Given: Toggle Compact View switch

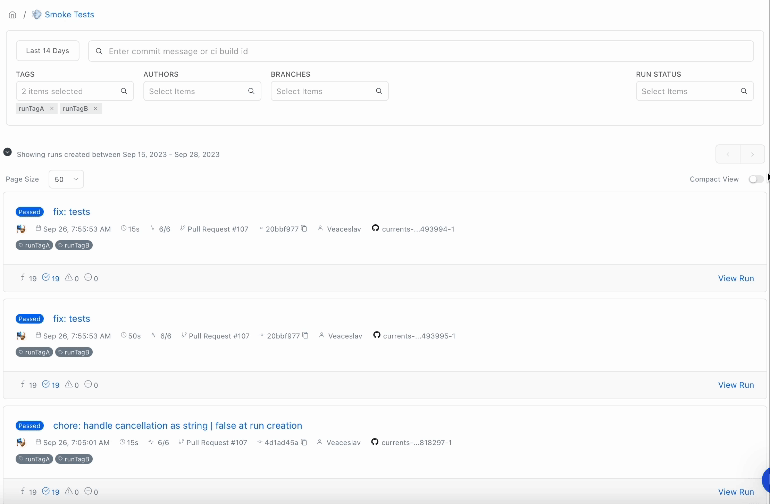Looking at the screenshot, I should (756, 179).
